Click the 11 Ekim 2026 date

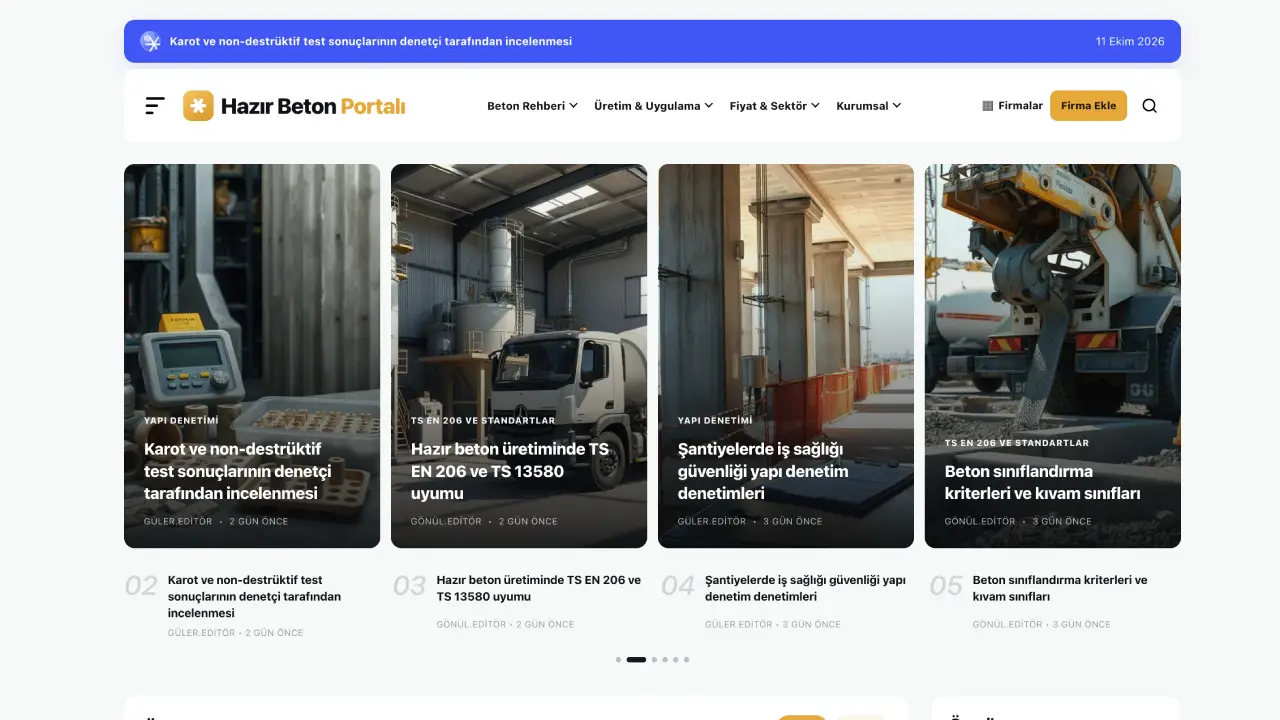1130,41
